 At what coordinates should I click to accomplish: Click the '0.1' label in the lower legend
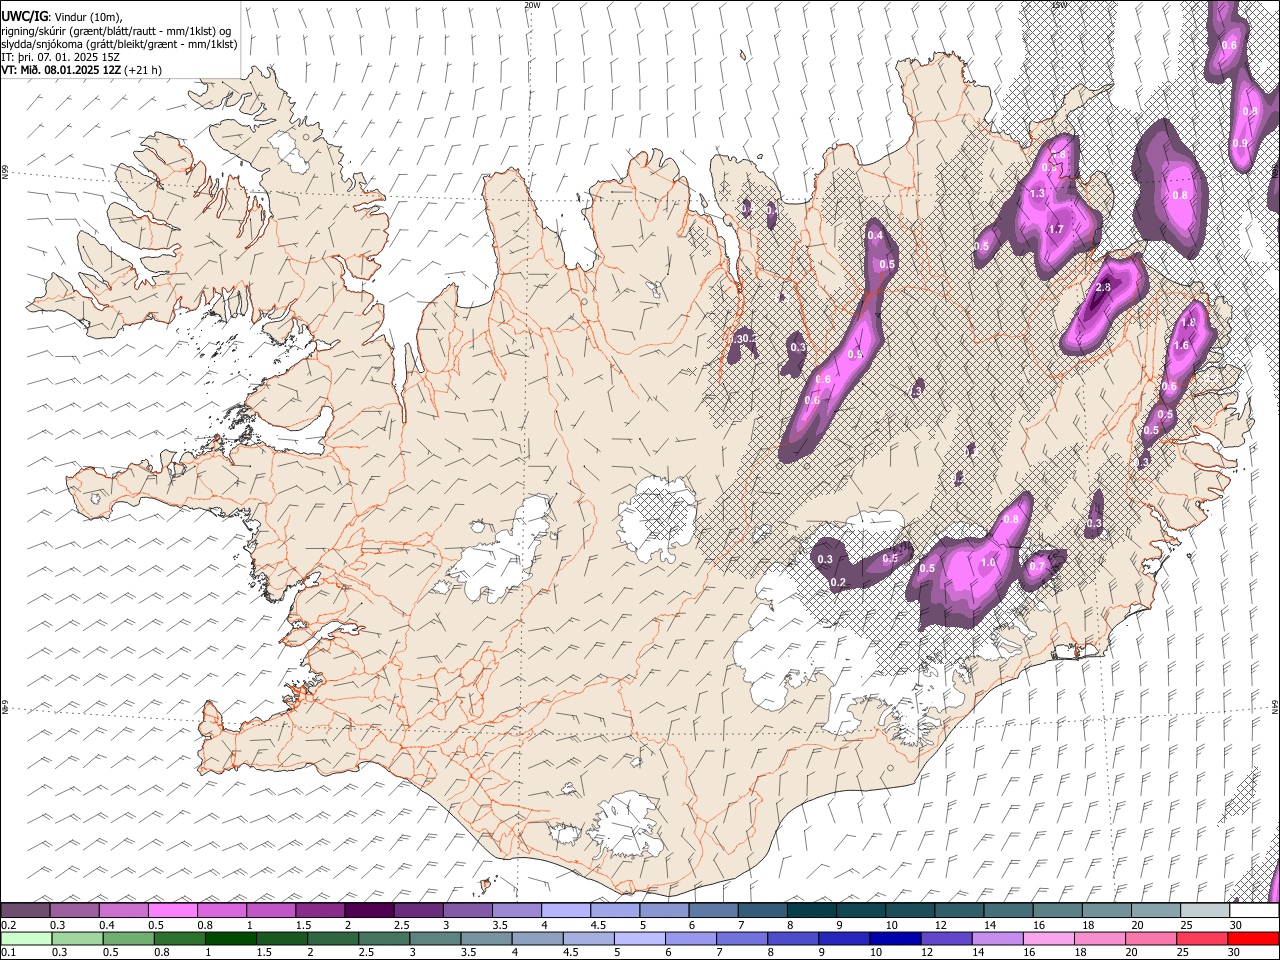click(7, 953)
